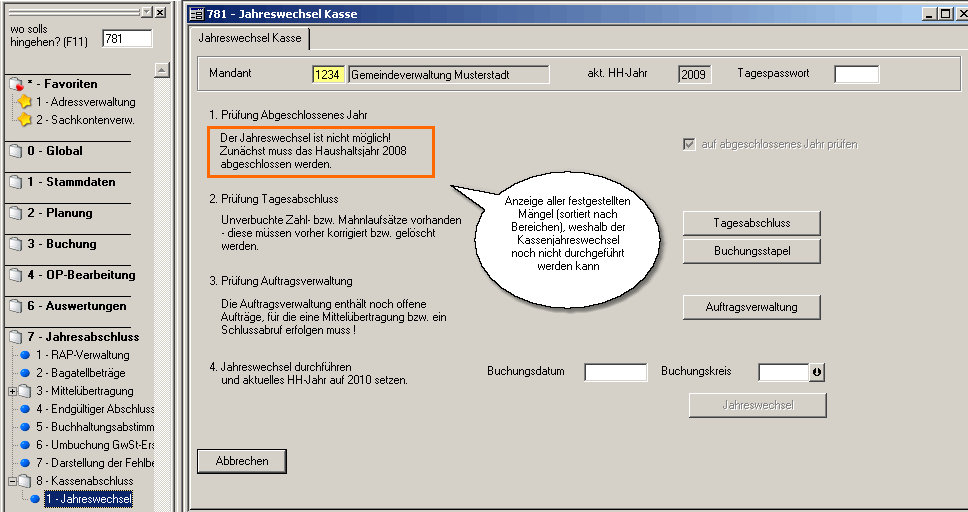Image resolution: width=968 pixels, height=512 pixels.
Task: Toggle 'auf abgeschlossenes Jahr prüfen' checkbox
Action: [x=688, y=144]
